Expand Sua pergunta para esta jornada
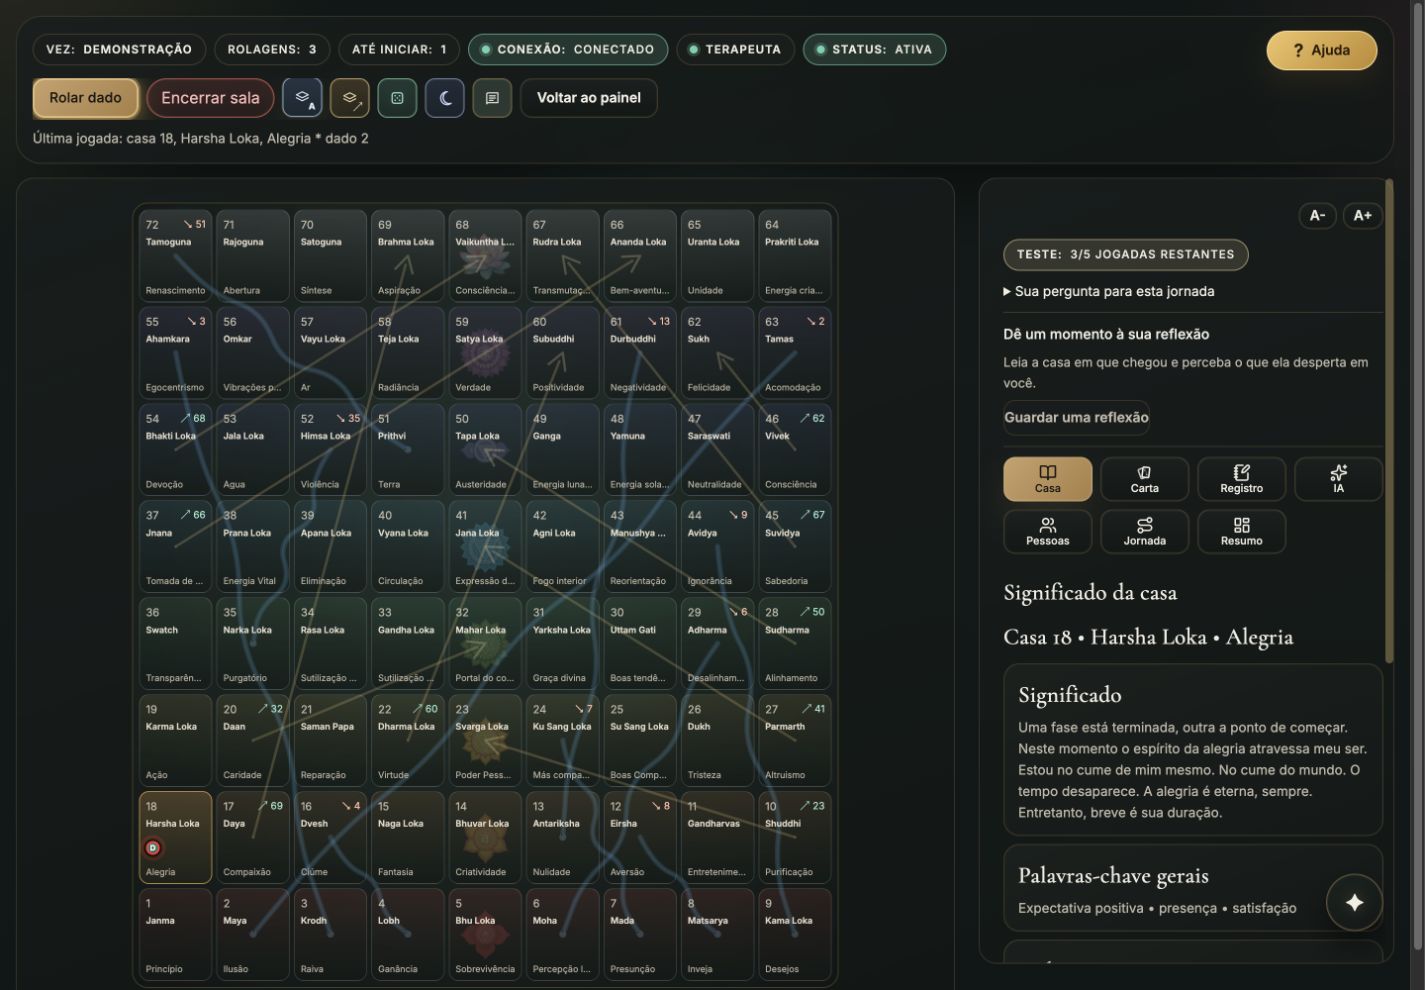The image size is (1425, 990). coord(1109,291)
